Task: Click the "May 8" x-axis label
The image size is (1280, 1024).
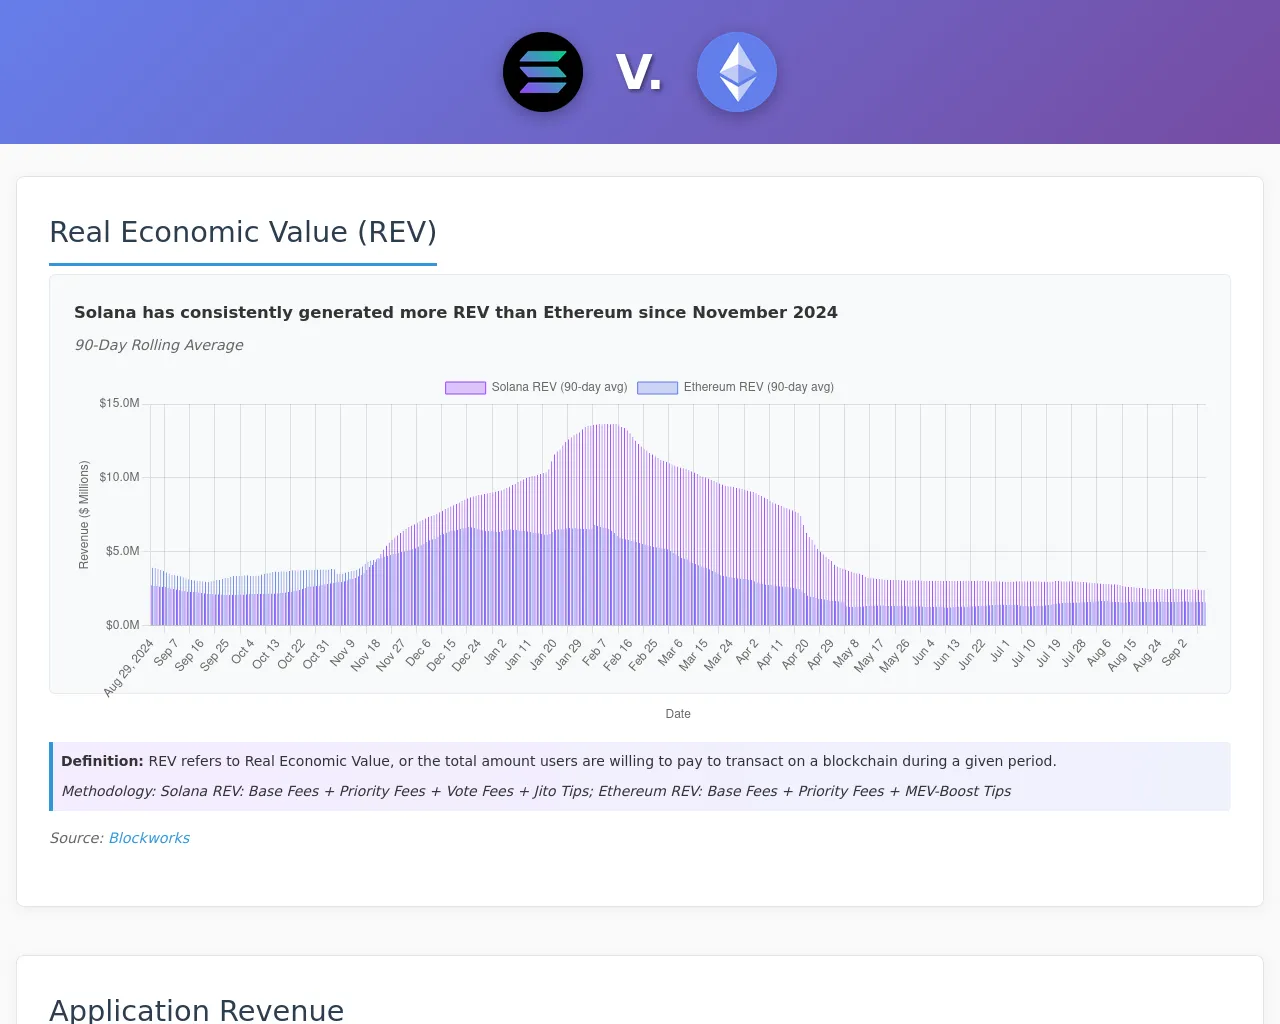Action: [x=846, y=653]
